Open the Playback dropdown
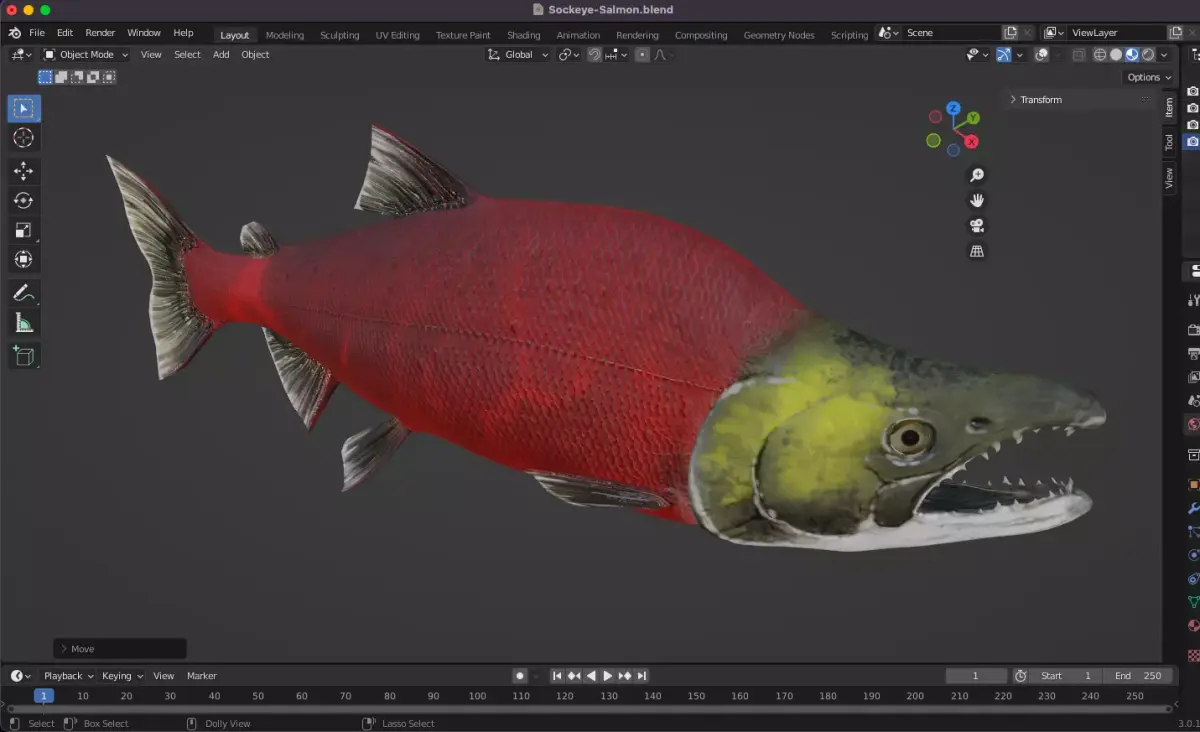 click(68, 676)
